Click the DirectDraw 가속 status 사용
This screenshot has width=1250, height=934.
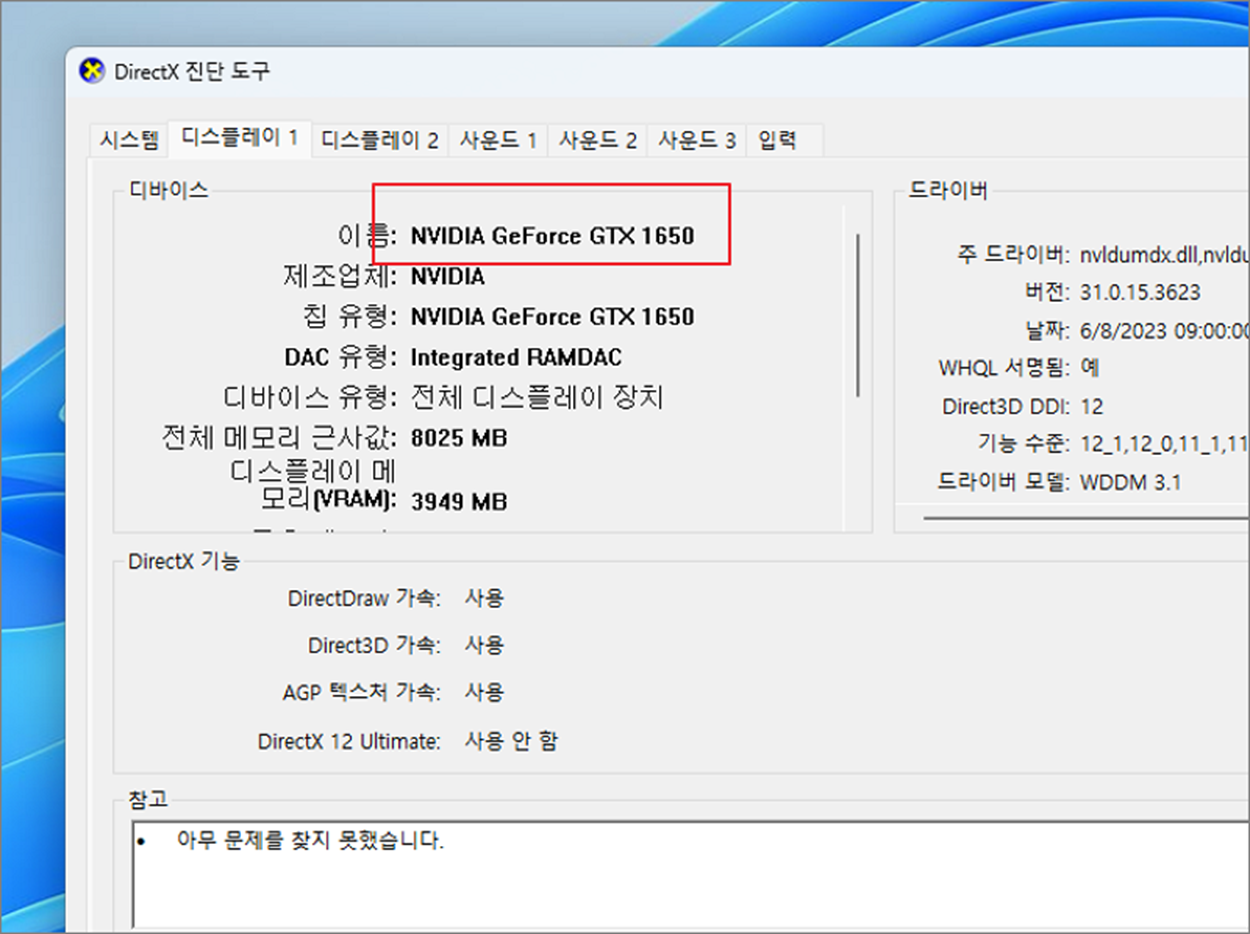[484, 599]
